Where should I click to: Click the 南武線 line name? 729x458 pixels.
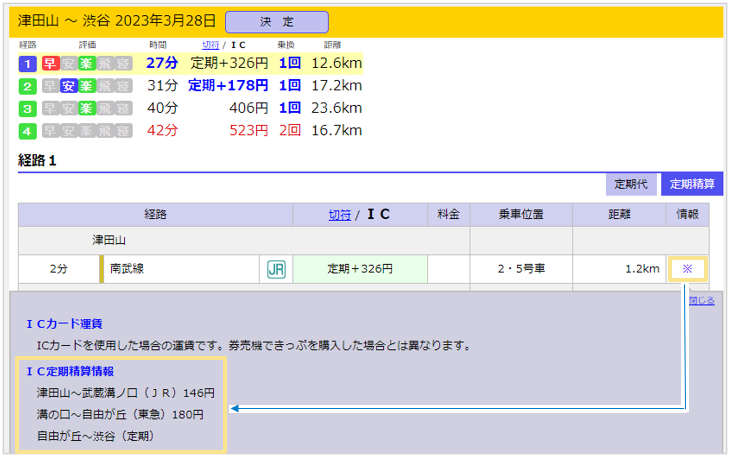point(127,269)
